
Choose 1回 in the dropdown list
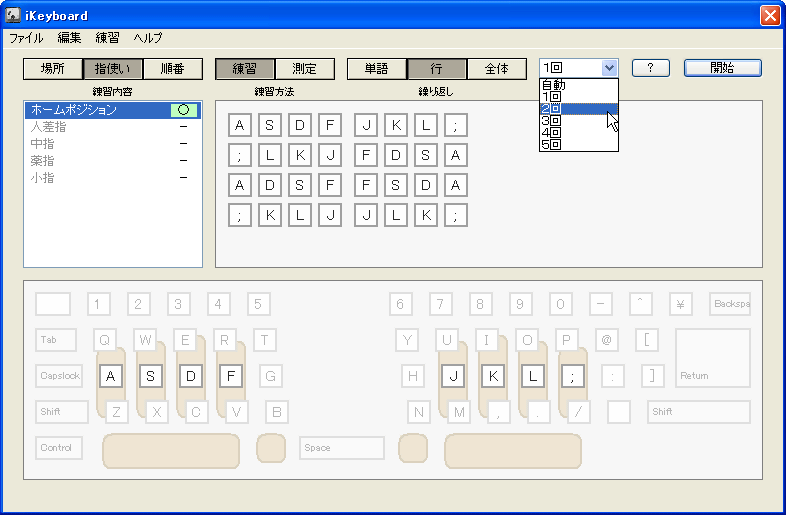(578, 97)
